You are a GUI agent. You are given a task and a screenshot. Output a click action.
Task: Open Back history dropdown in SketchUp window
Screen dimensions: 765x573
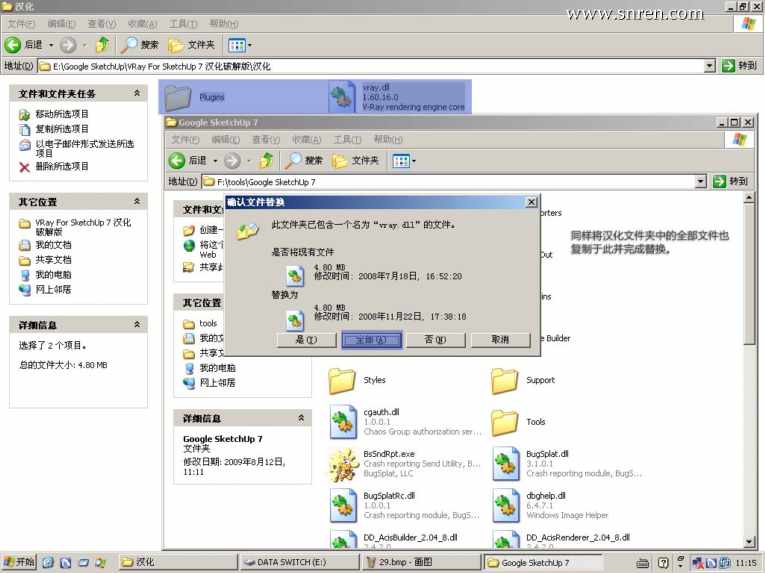(215, 161)
